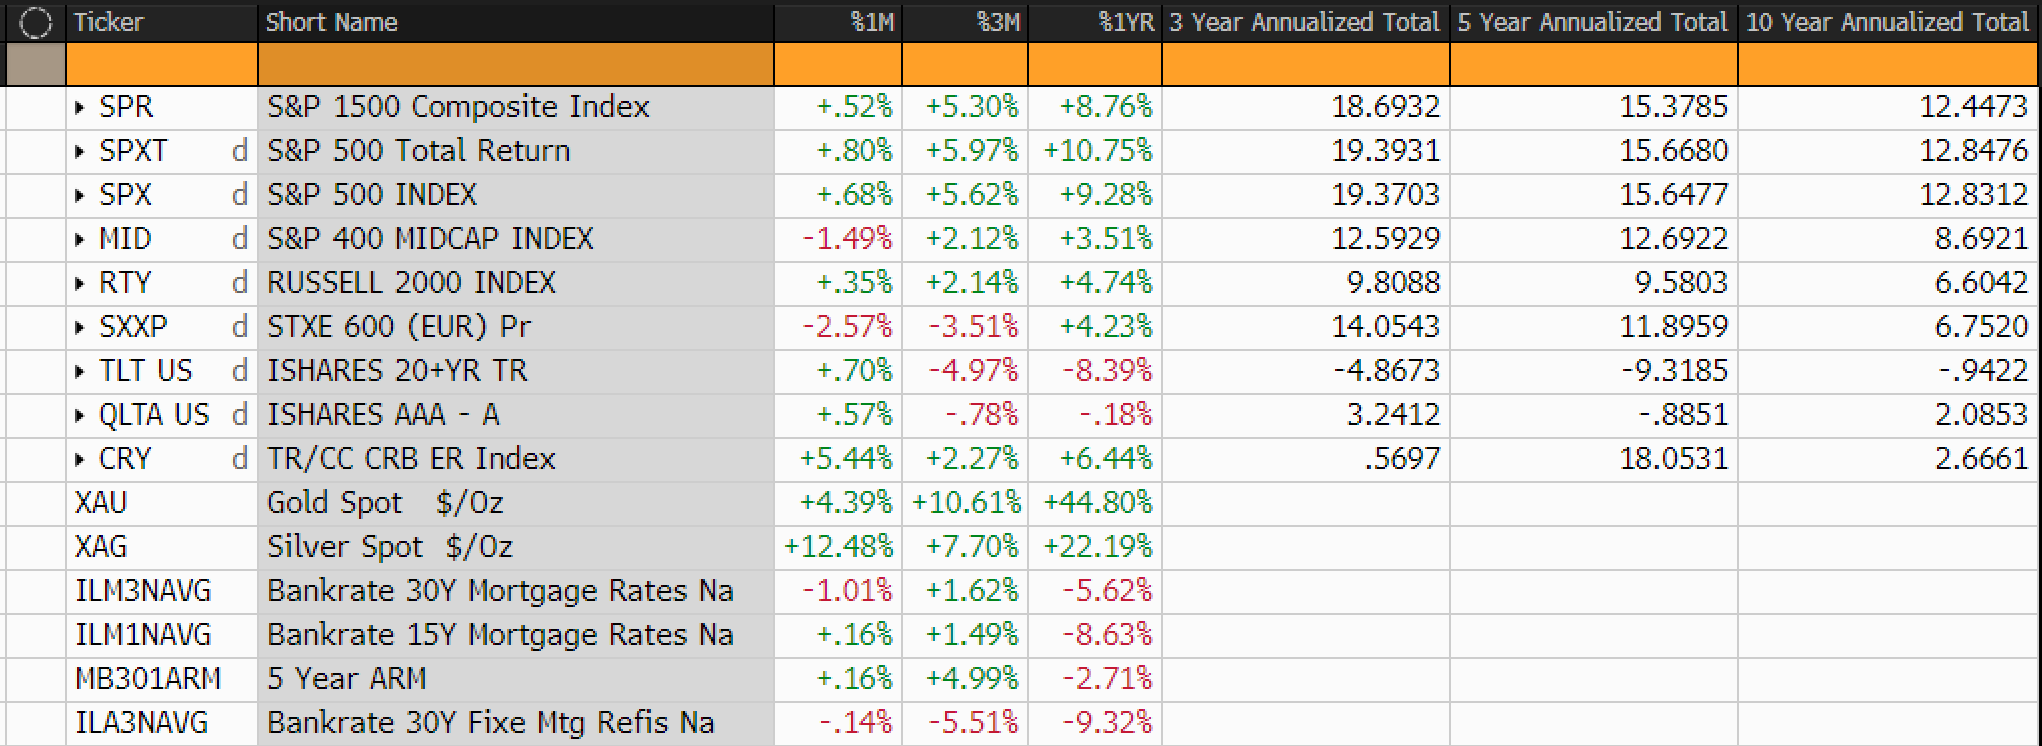Viewport: 2042px width, 746px height.
Task: Click the 'TR/CC CRB ER Index' name
Action: 411,459
